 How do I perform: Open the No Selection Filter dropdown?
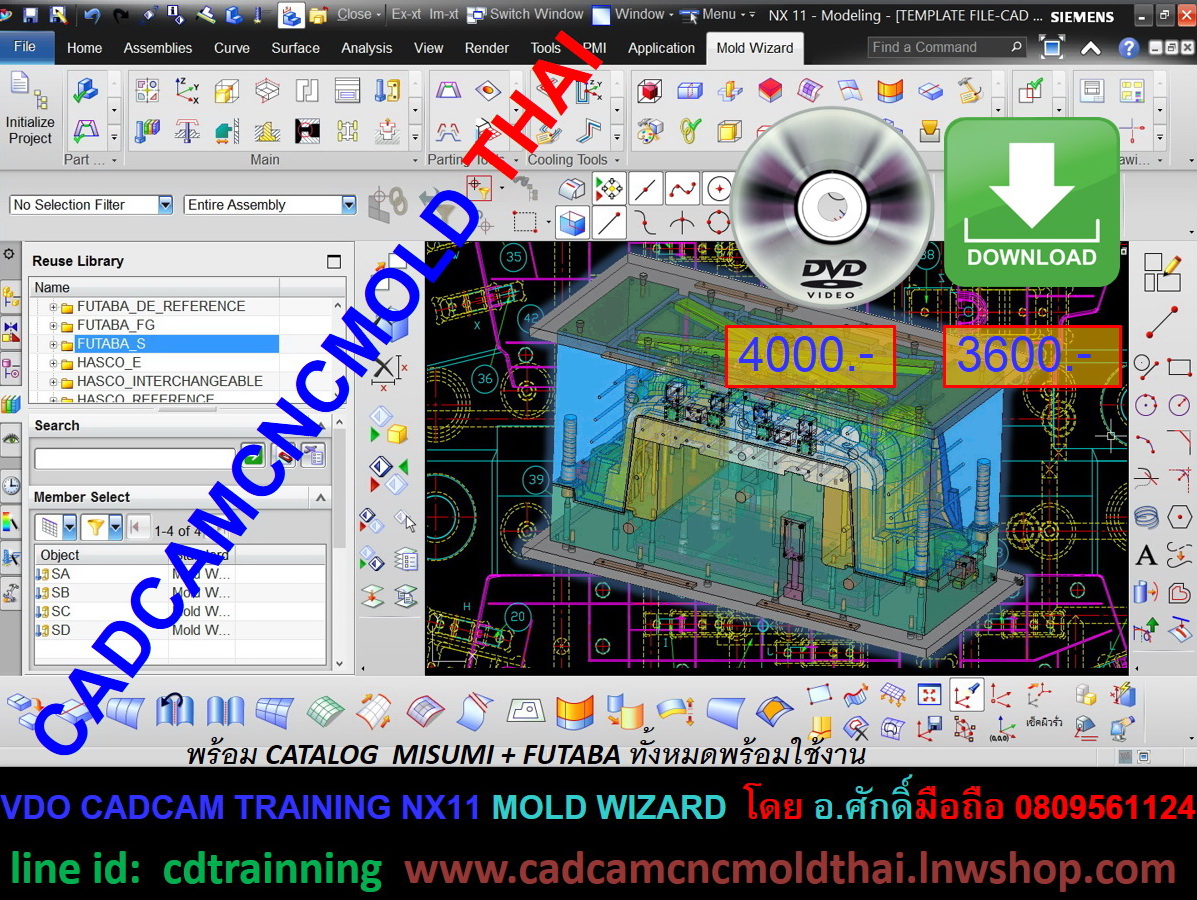click(x=91, y=205)
